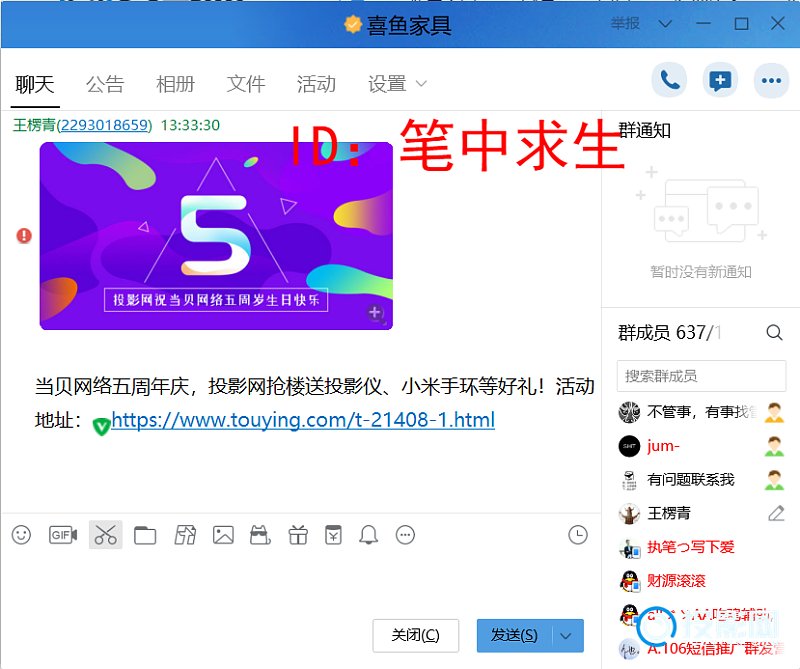
Task: Open the title bar dropdown chevron
Action: coord(665,24)
